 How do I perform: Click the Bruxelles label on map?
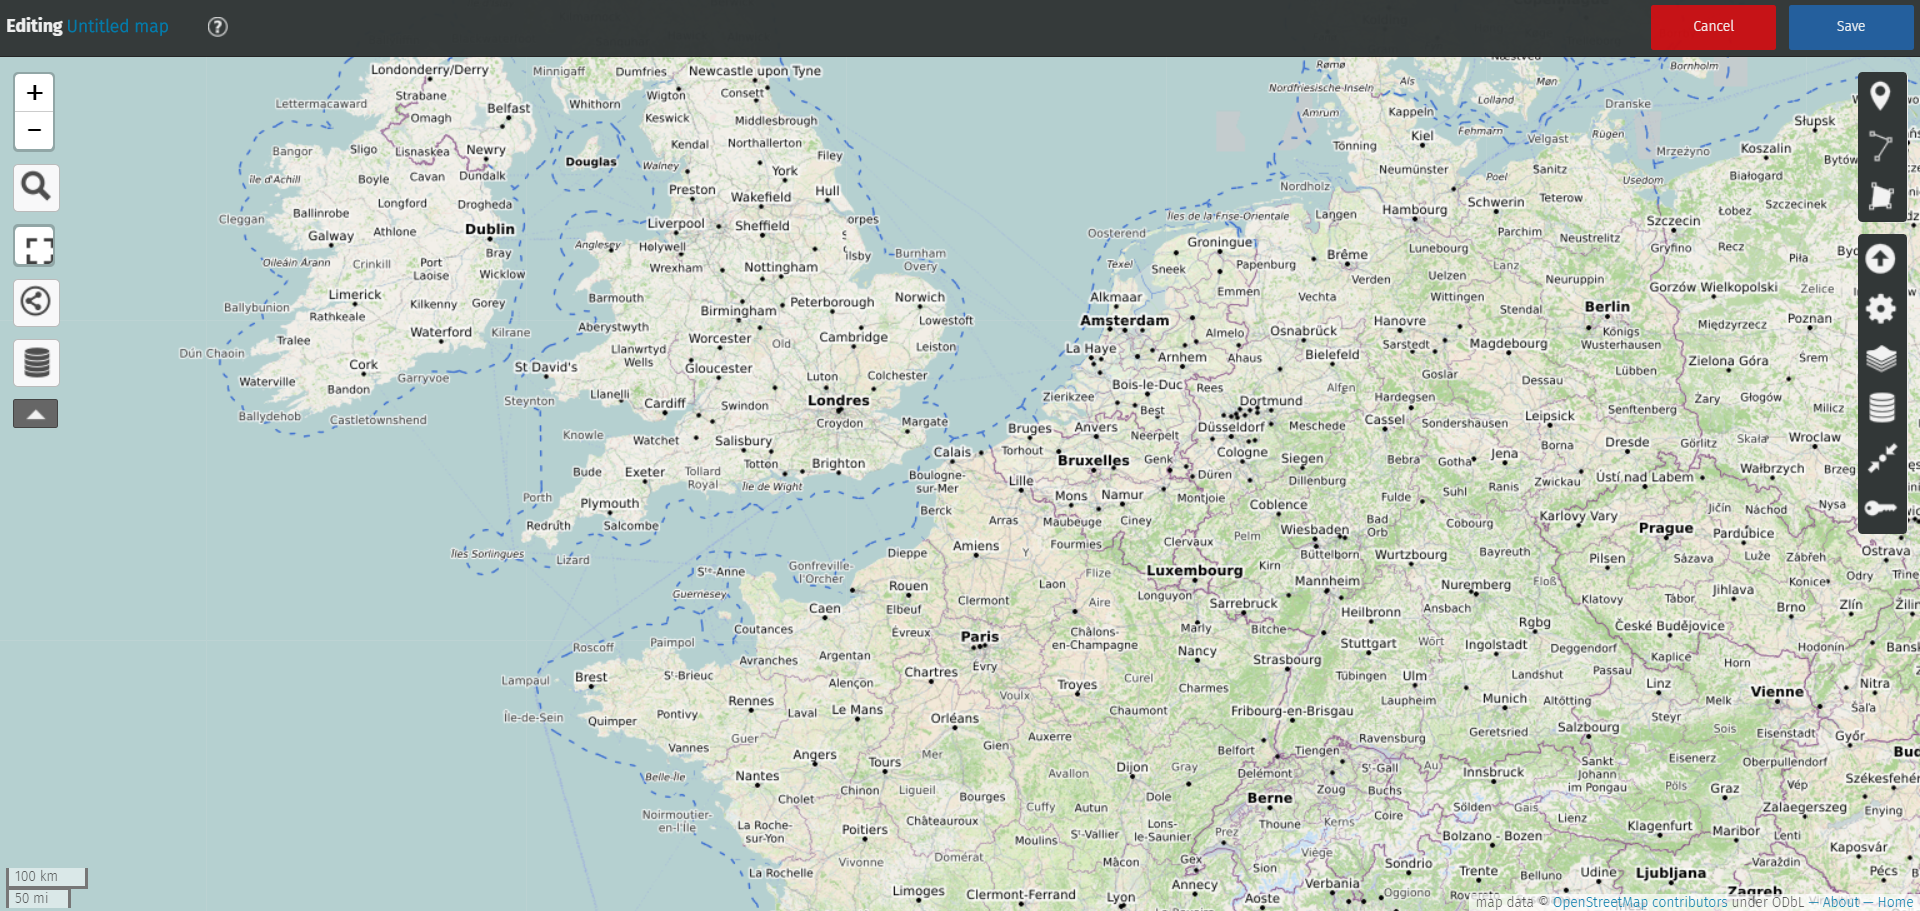click(x=1093, y=460)
